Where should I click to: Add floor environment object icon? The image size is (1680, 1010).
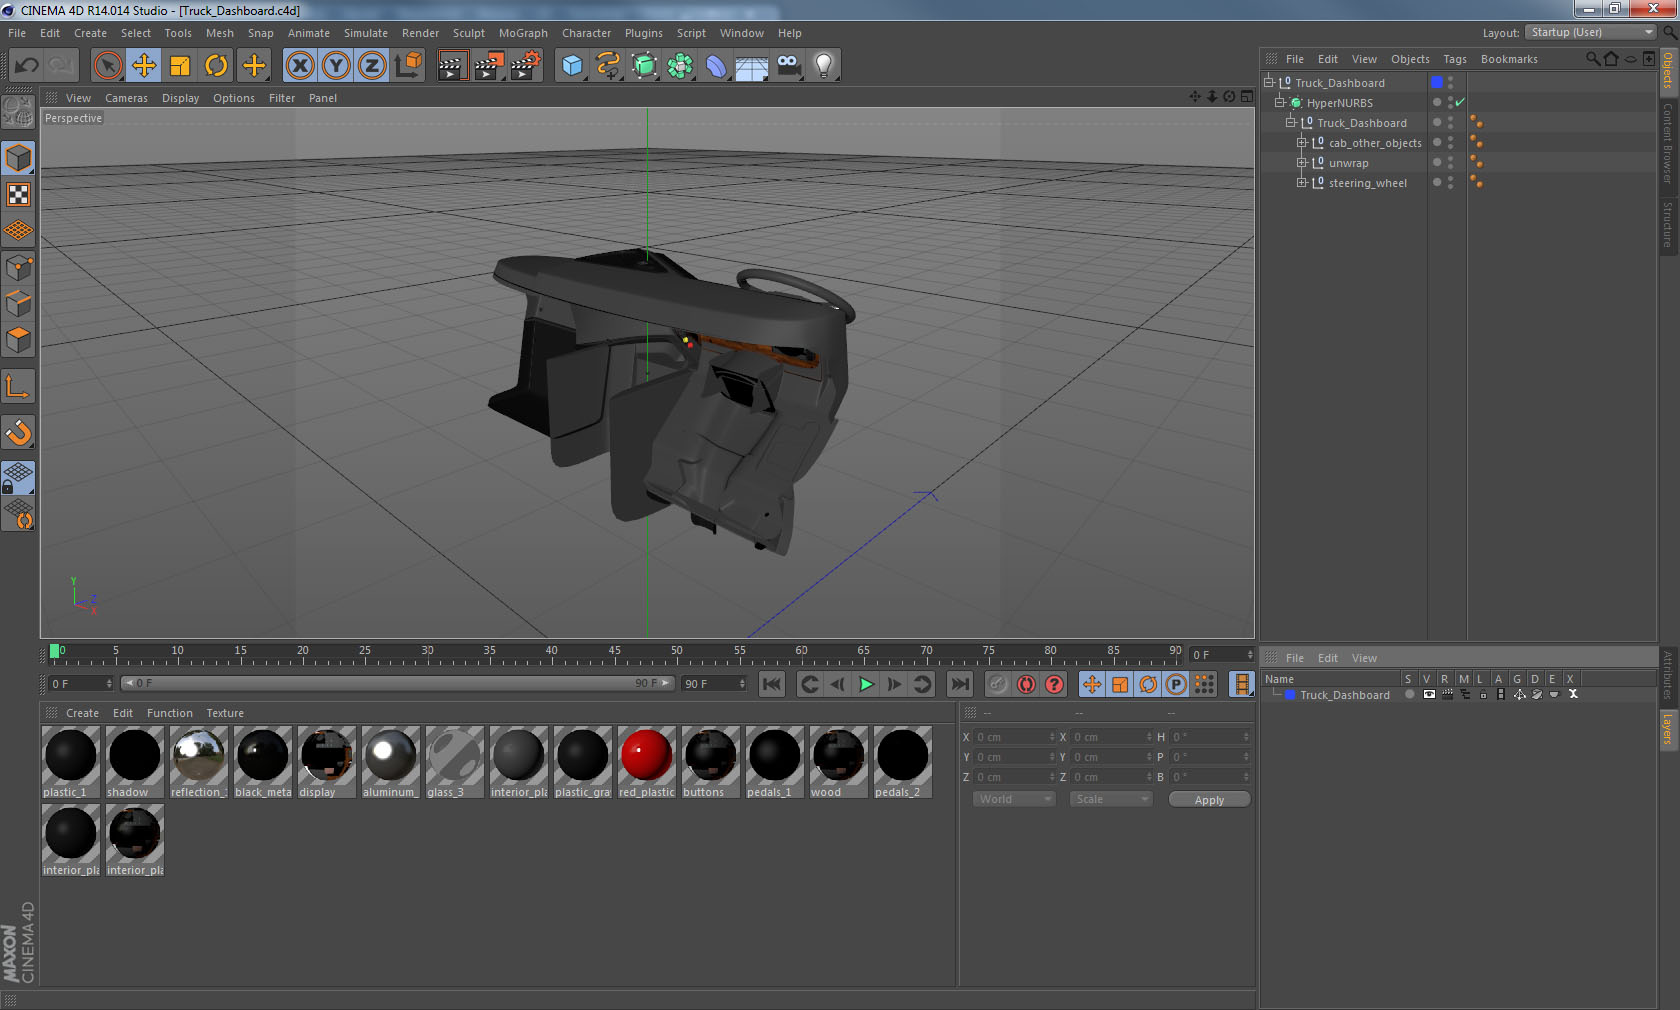[752, 66]
